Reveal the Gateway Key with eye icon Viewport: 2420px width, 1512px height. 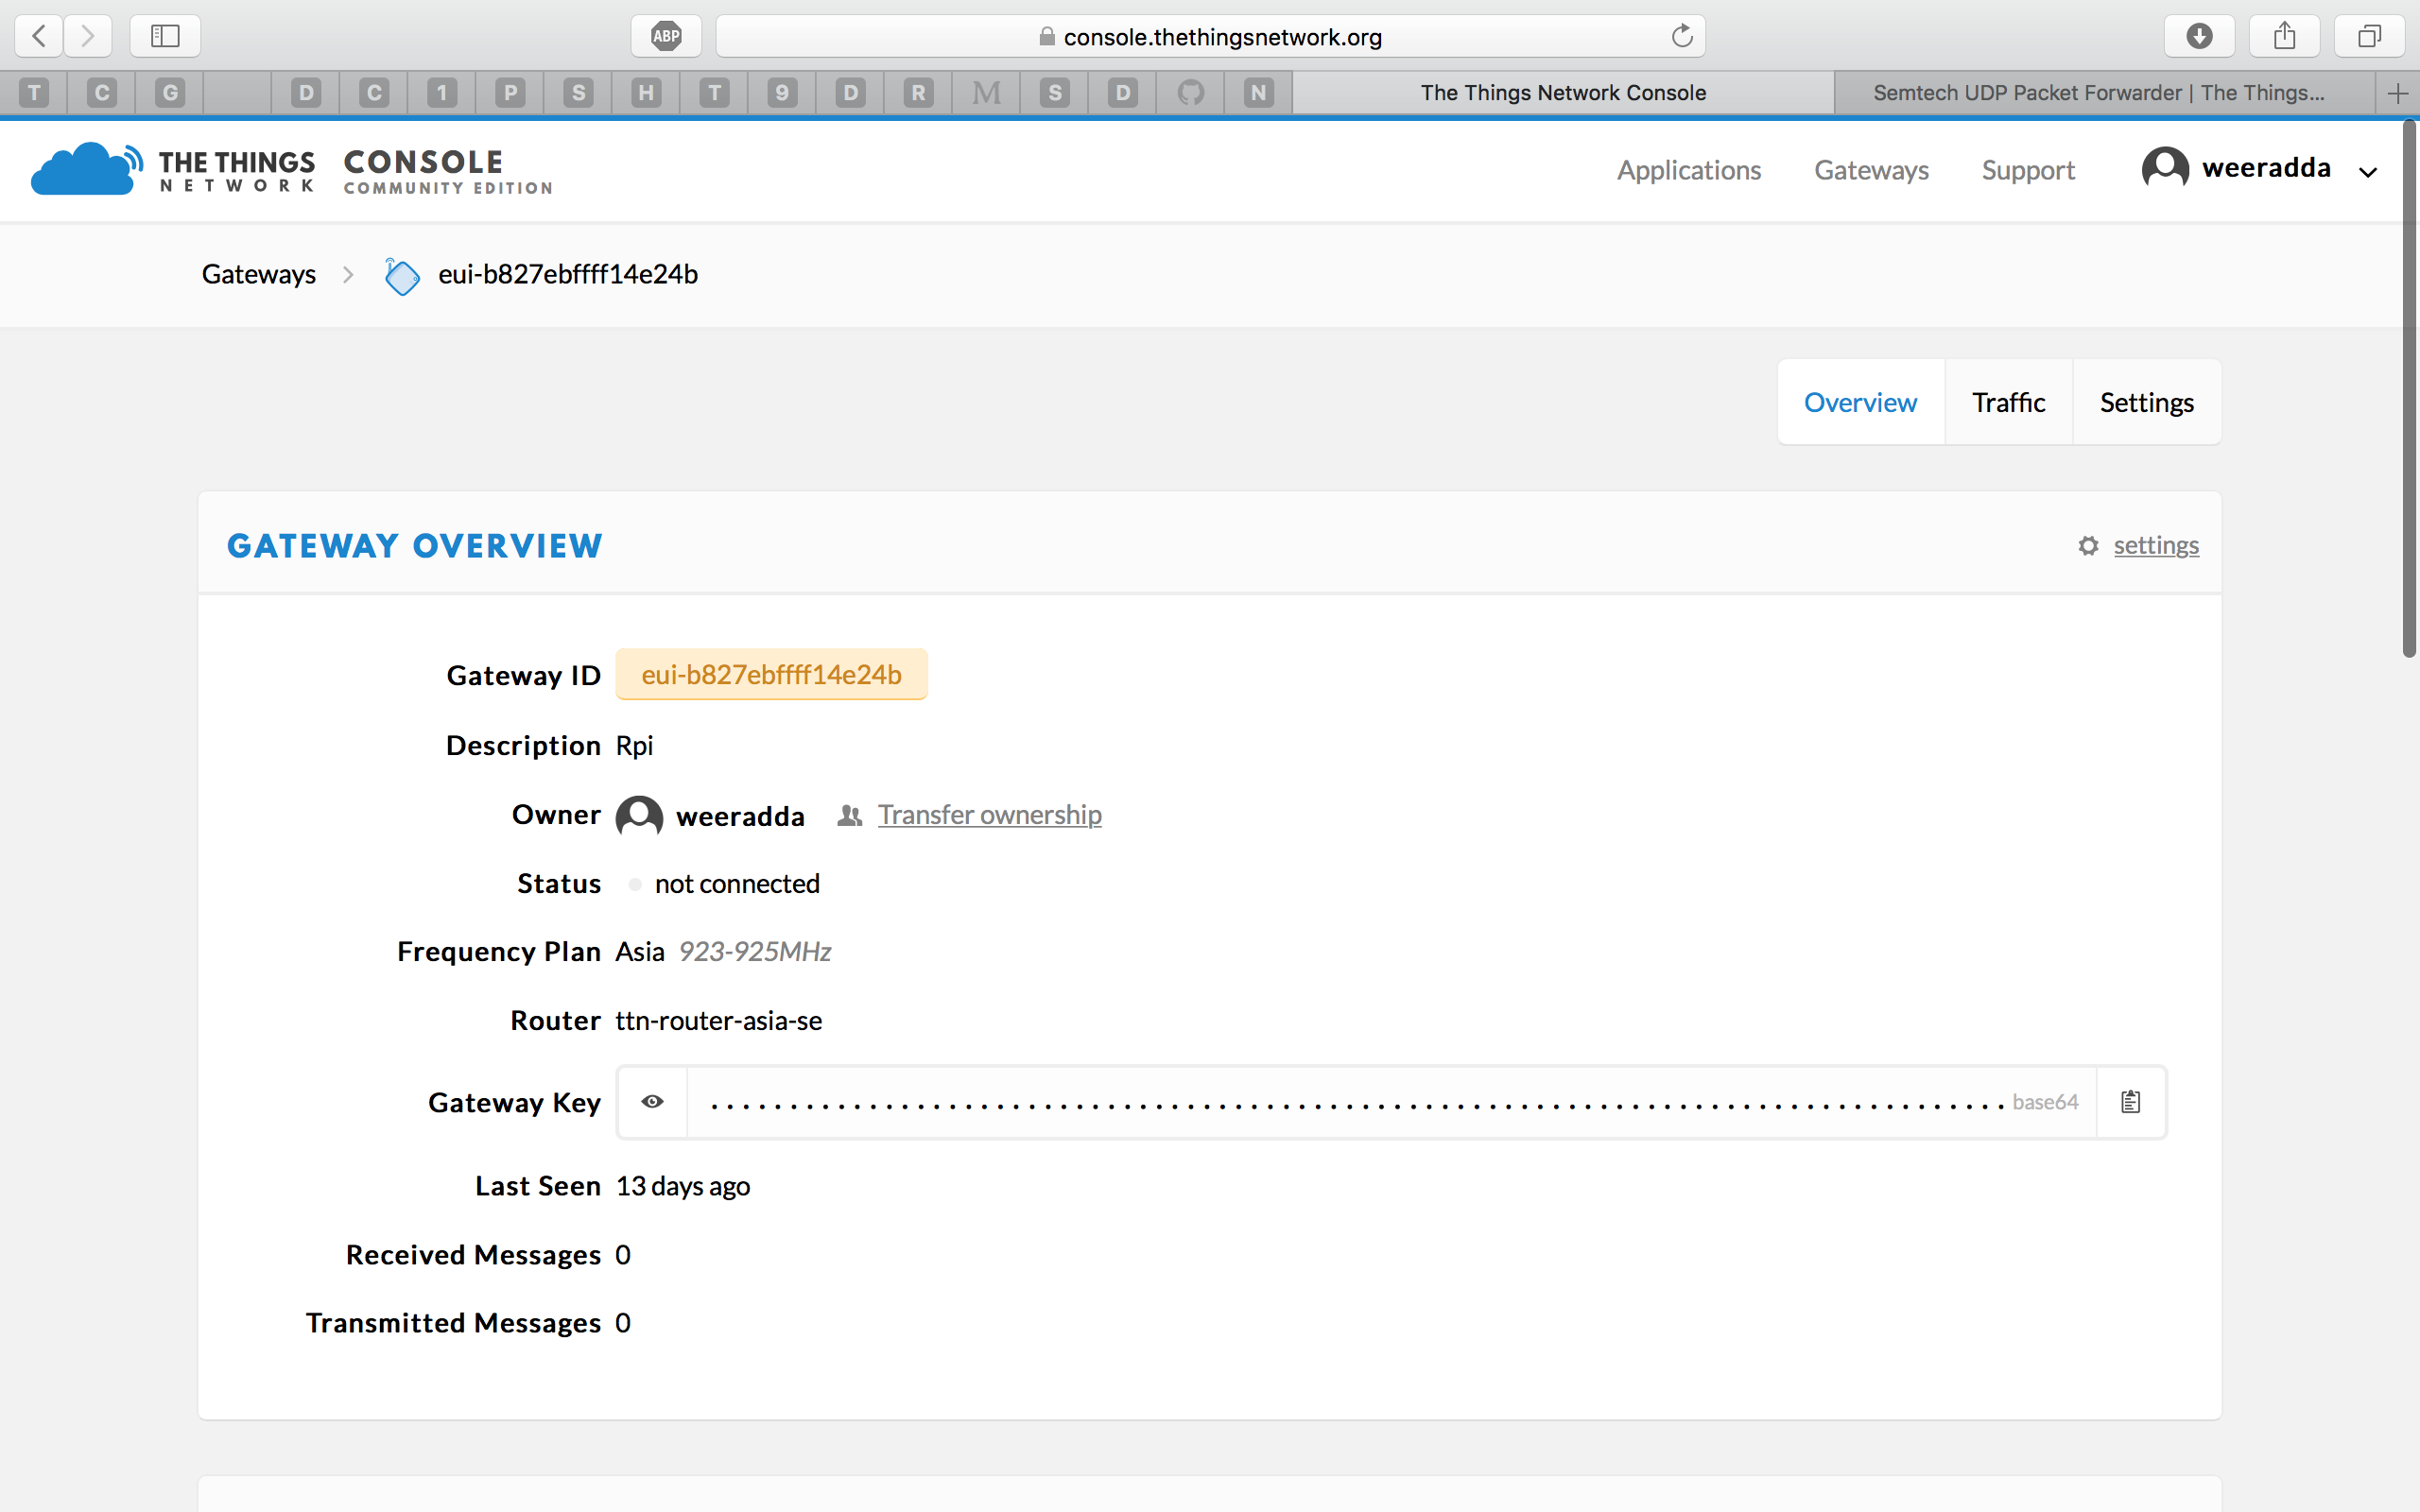tap(652, 1101)
